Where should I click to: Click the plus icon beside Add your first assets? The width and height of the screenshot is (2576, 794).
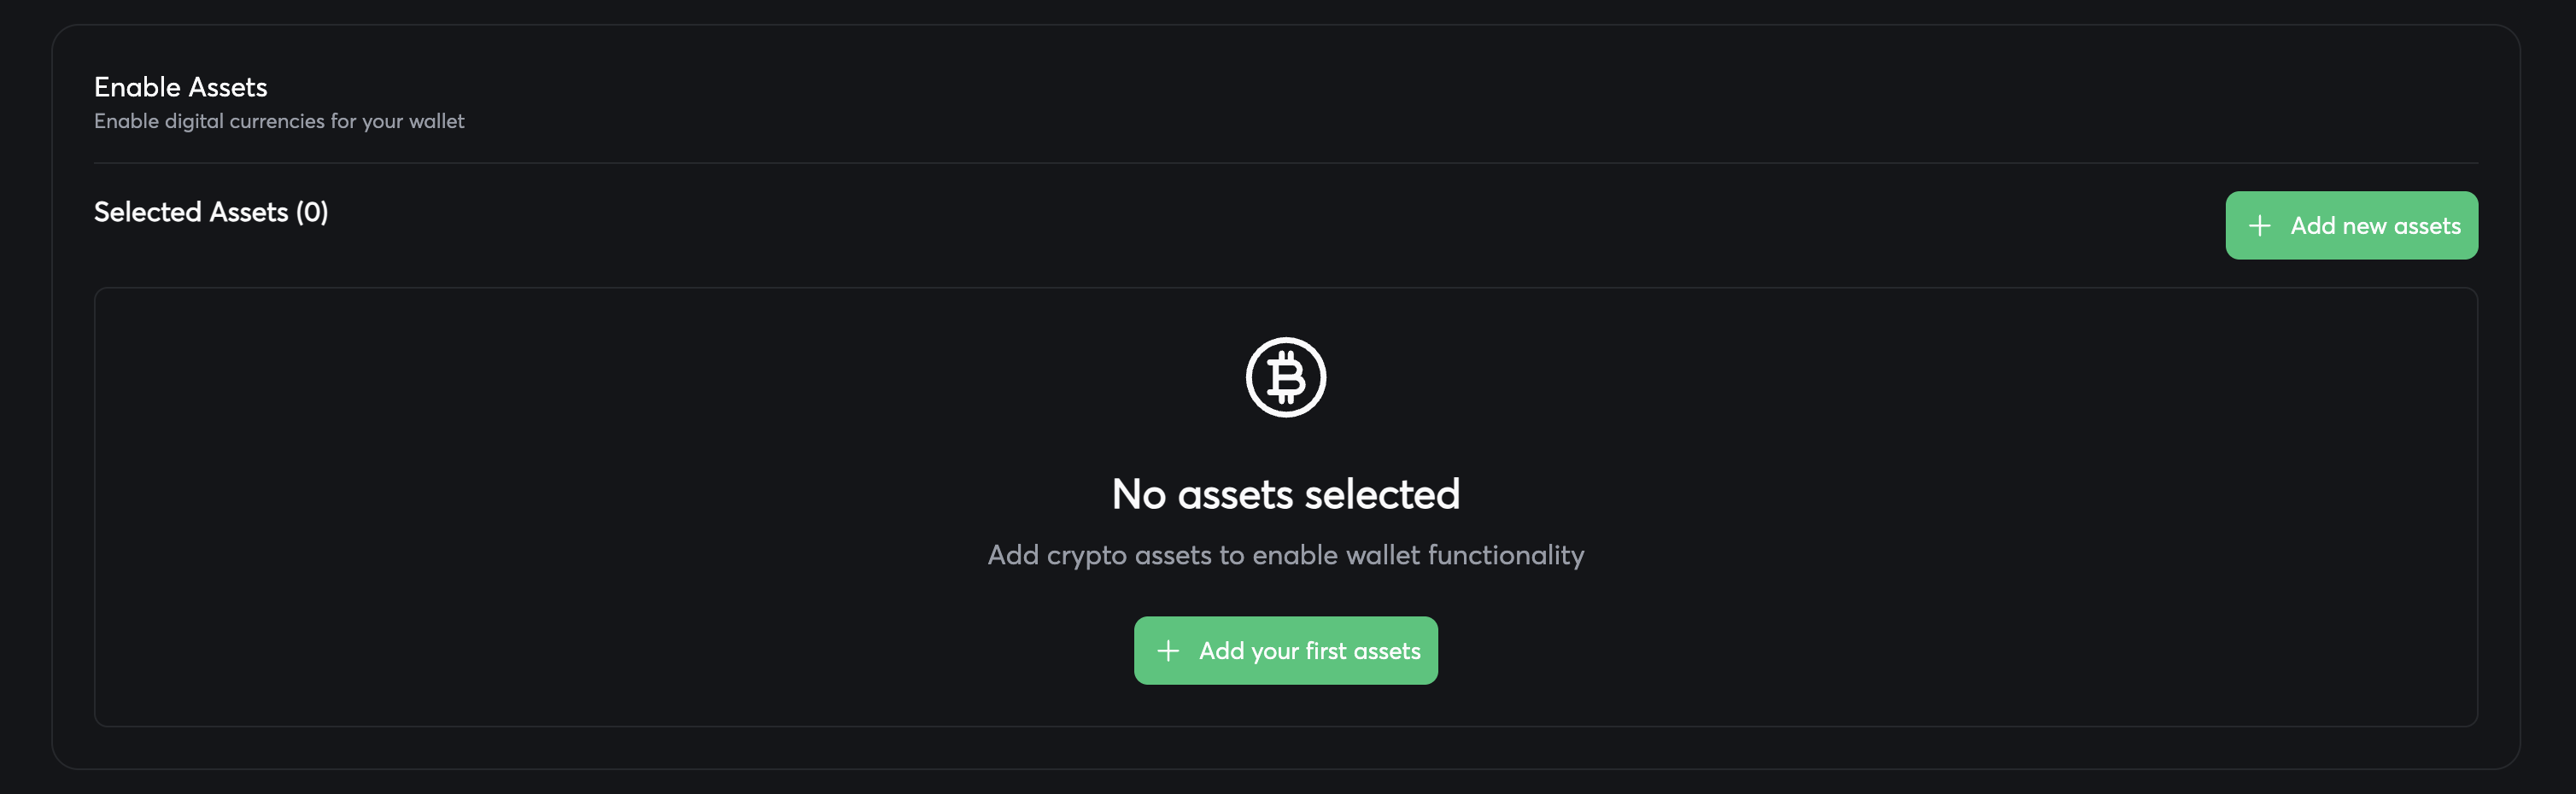point(1167,651)
